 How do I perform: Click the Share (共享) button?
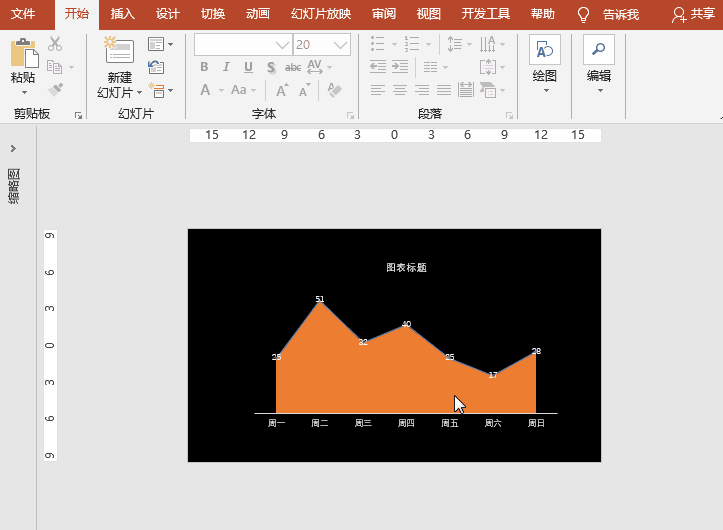[x=693, y=14]
